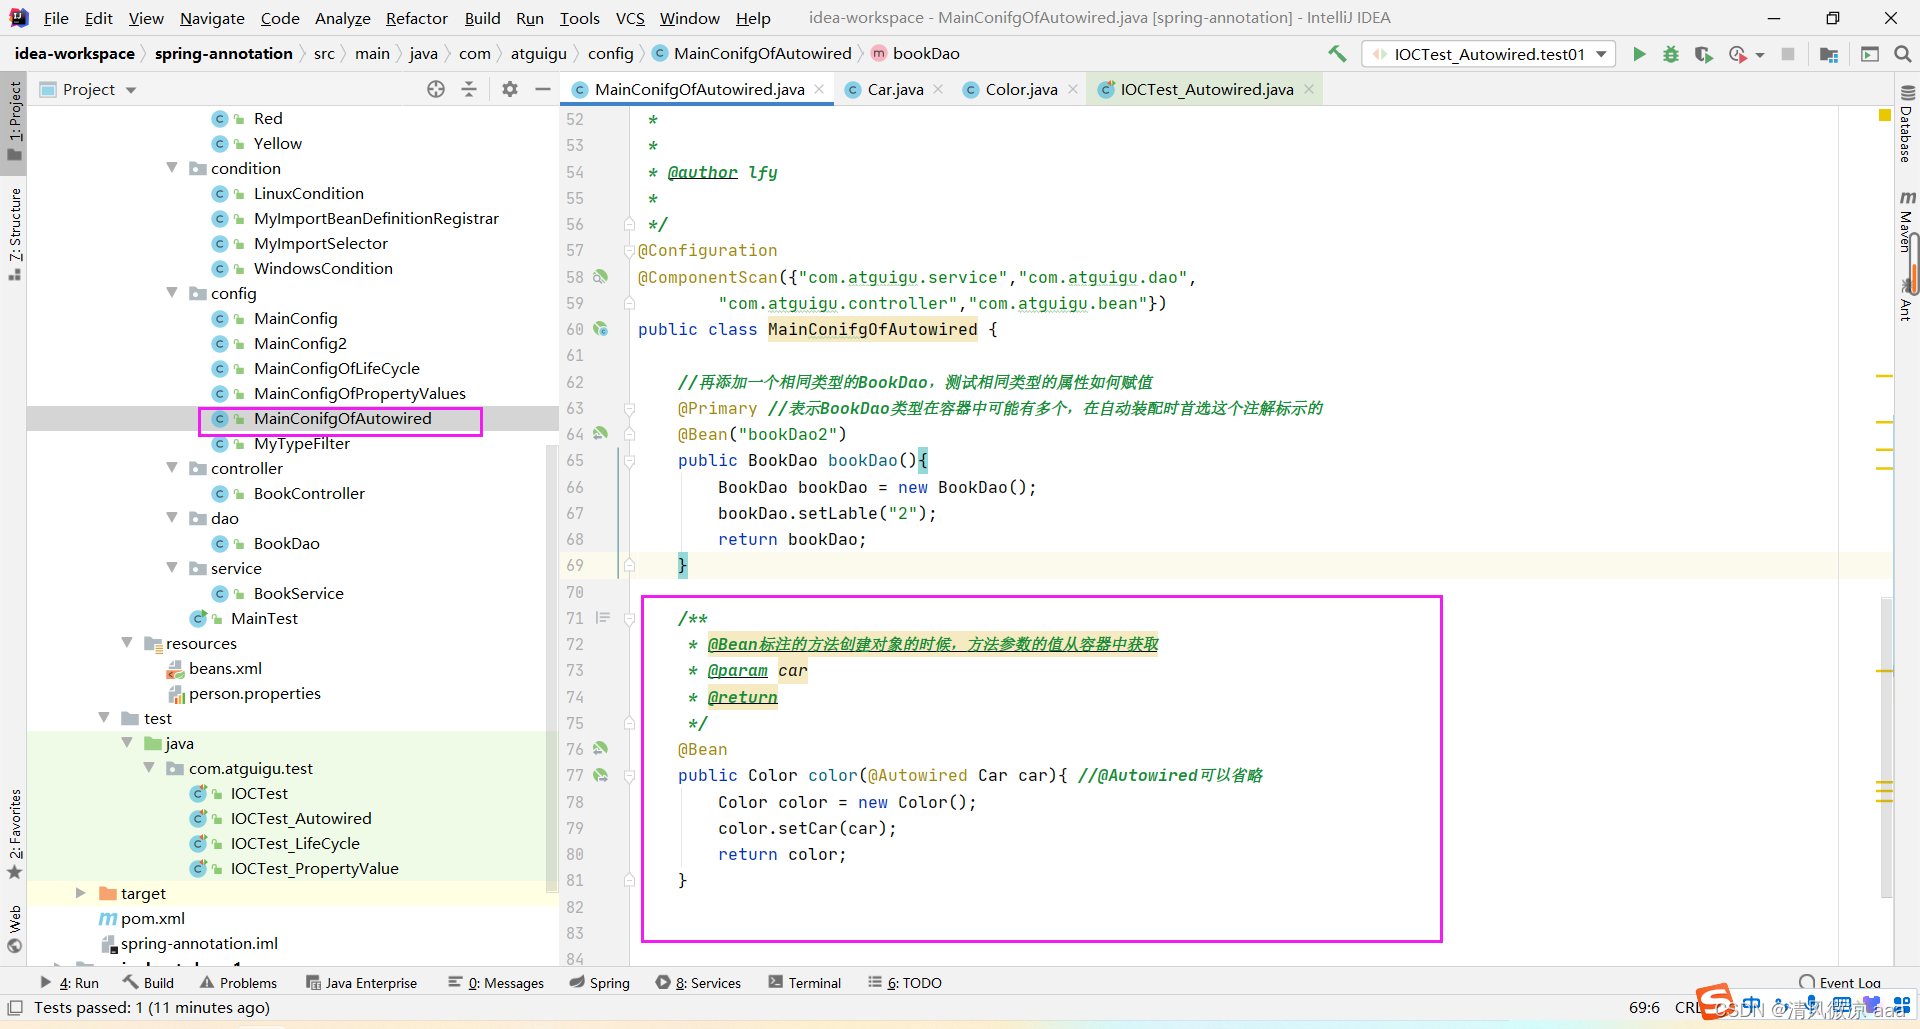This screenshot has width=1920, height=1029.
Task: Run IOCTest_Autowired.test01 with green play button
Action: click(1639, 54)
